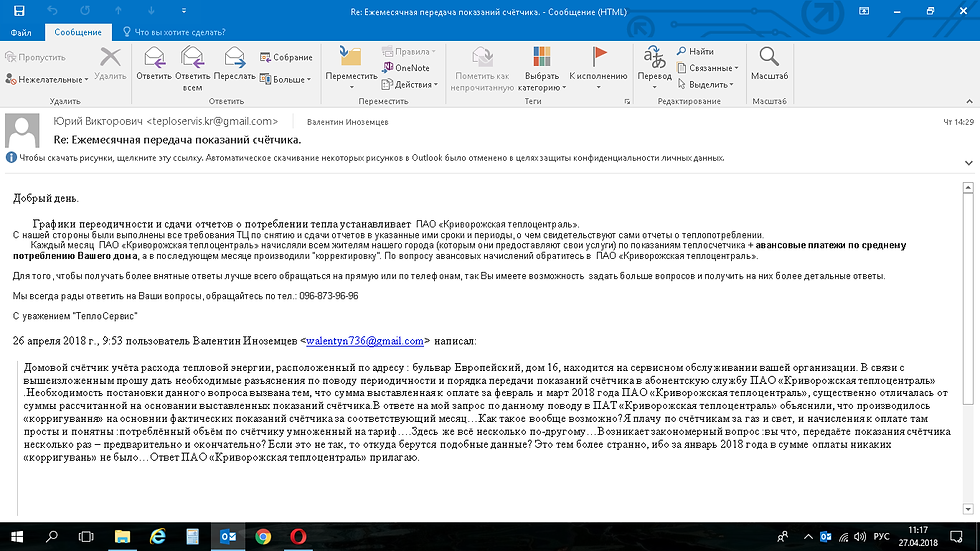Click the Перевод translate button

pos(654,67)
